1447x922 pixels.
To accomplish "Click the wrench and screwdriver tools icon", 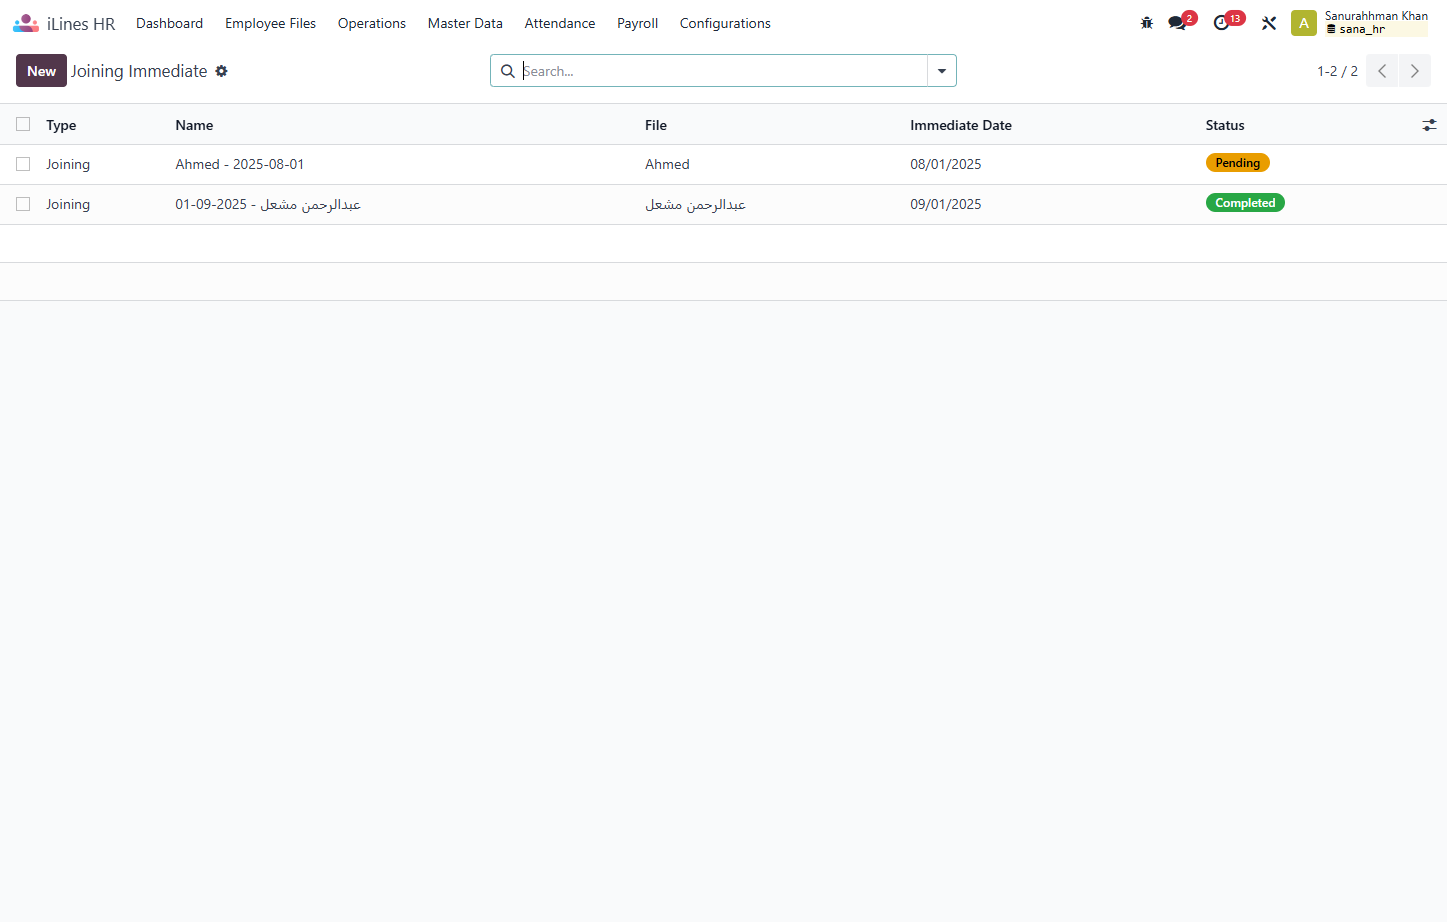I will click(1269, 23).
